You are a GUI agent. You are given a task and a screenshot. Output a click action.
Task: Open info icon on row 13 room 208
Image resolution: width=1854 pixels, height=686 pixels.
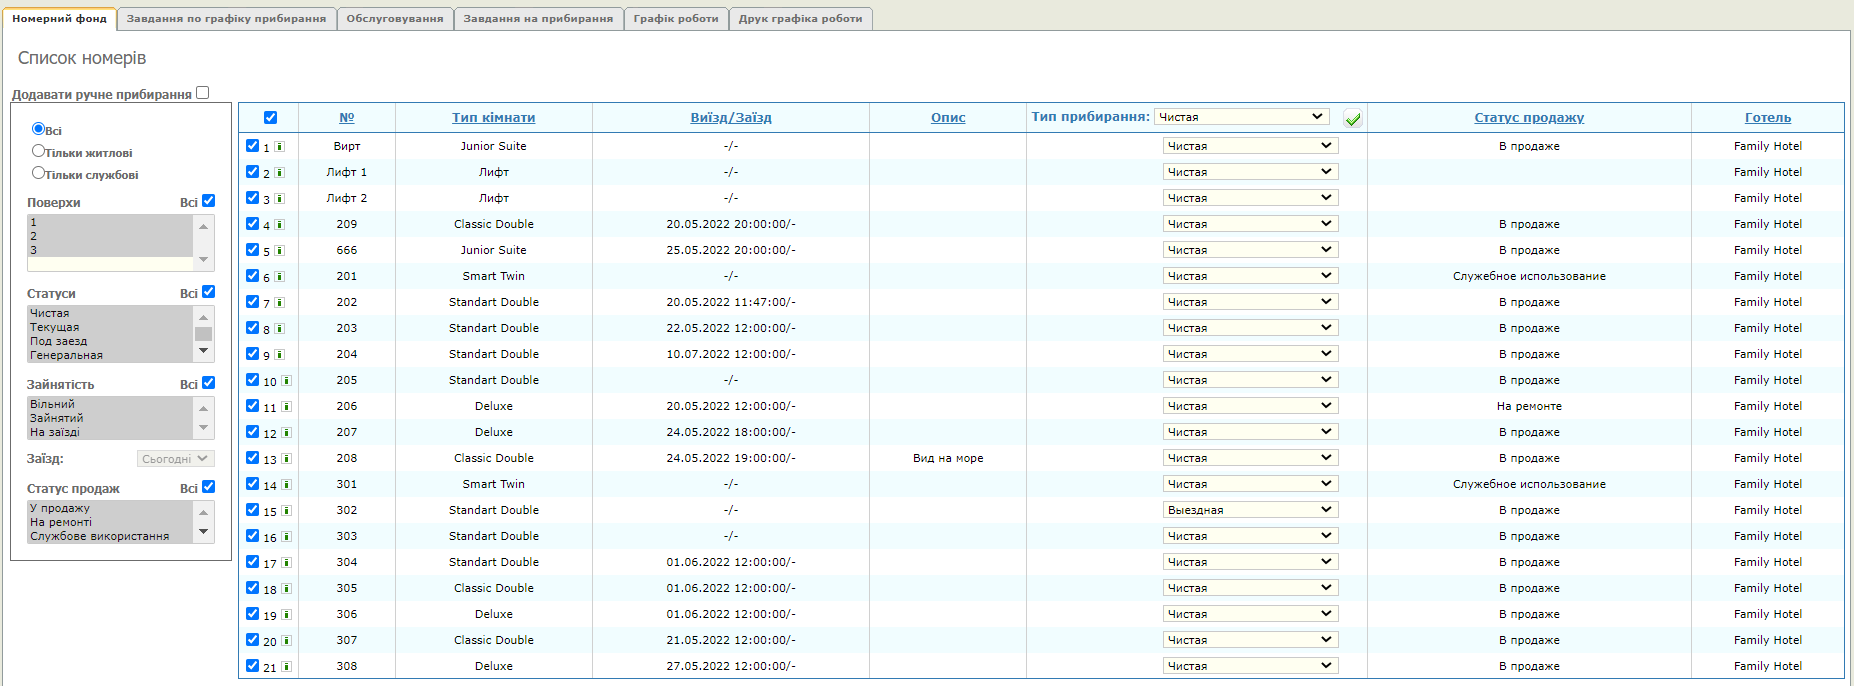coord(286,459)
